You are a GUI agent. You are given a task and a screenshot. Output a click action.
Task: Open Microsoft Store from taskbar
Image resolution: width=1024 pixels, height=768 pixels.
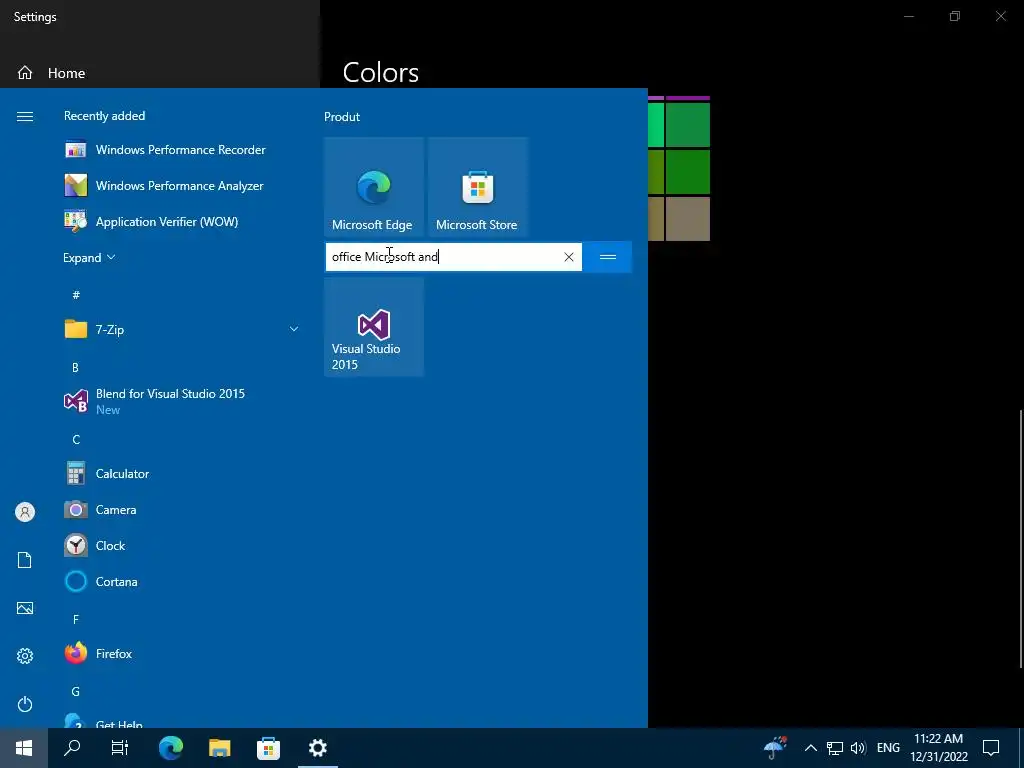point(268,748)
